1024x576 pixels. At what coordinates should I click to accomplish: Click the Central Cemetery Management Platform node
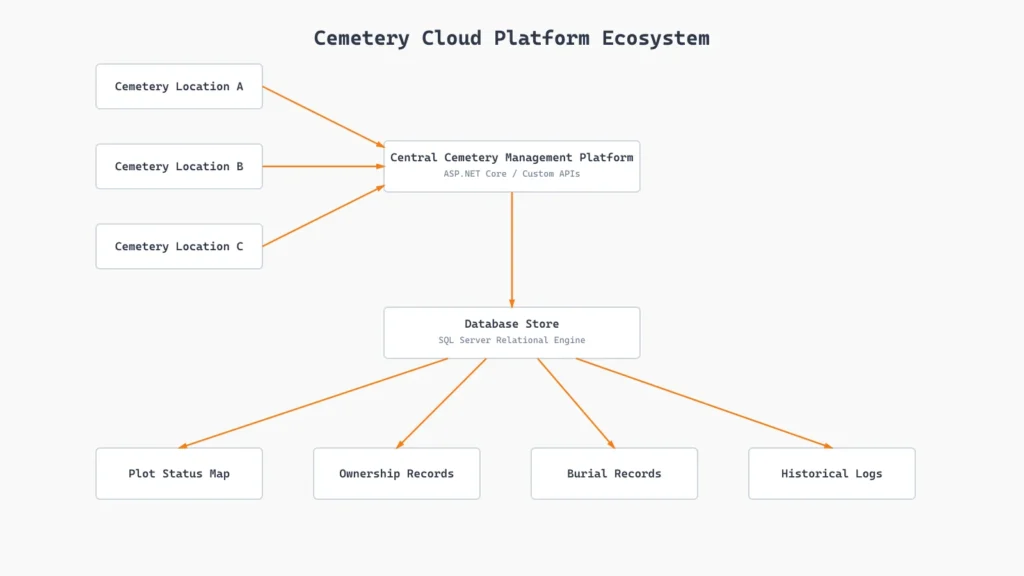pos(512,166)
